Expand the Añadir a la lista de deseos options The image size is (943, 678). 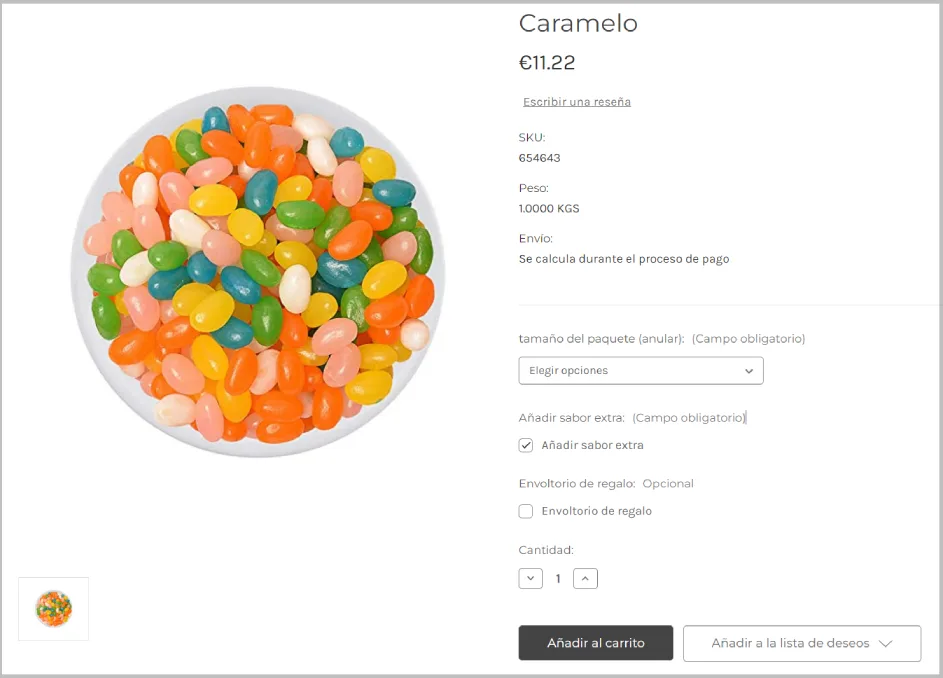tap(888, 643)
